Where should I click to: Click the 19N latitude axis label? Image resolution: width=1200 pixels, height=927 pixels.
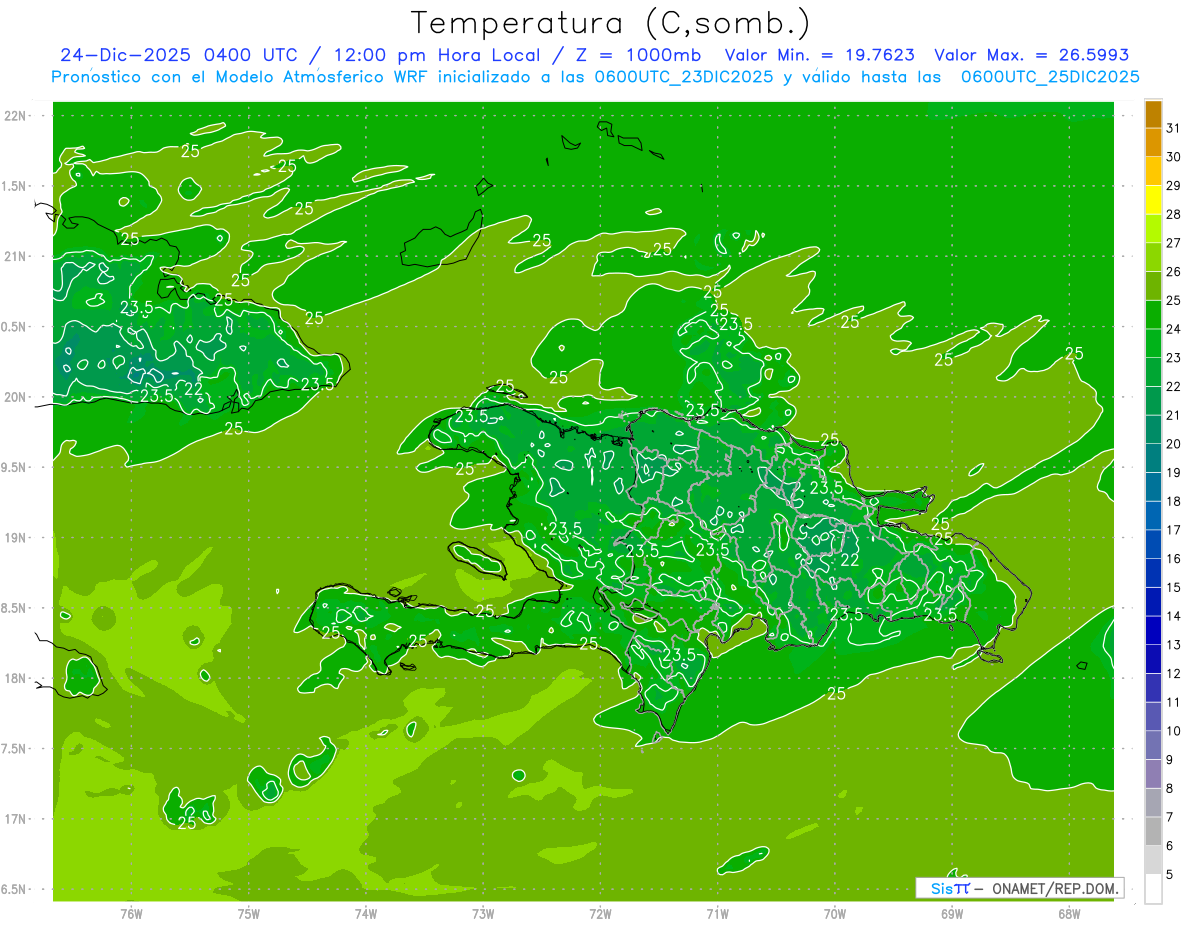(x=15, y=537)
